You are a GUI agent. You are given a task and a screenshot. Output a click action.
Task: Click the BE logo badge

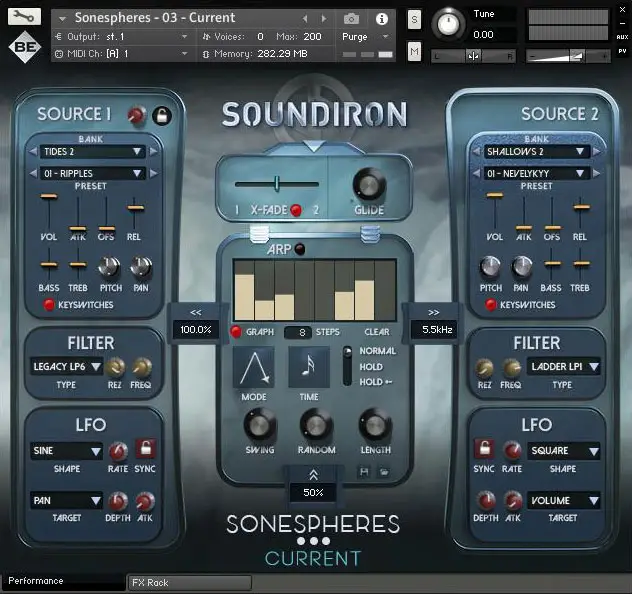pyautogui.click(x=25, y=47)
